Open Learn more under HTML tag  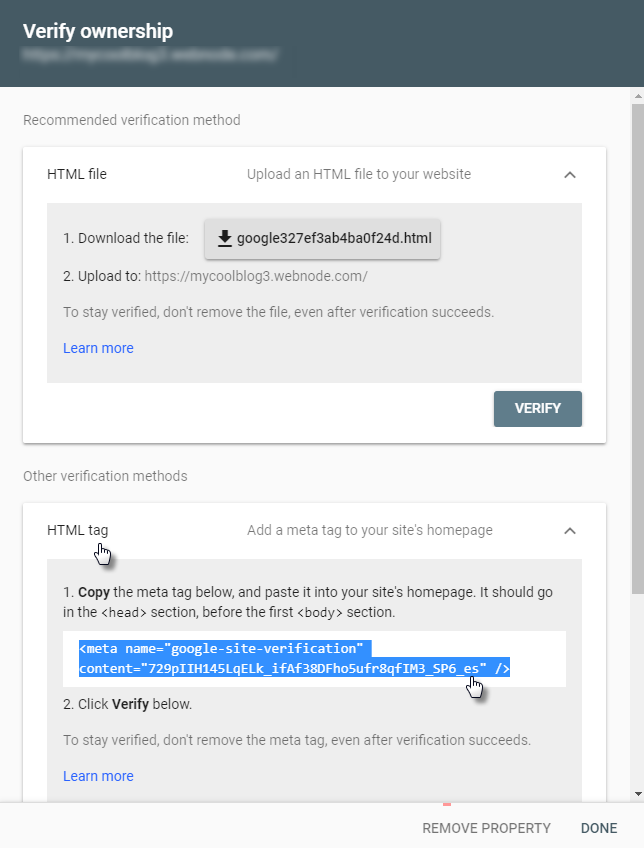point(98,776)
